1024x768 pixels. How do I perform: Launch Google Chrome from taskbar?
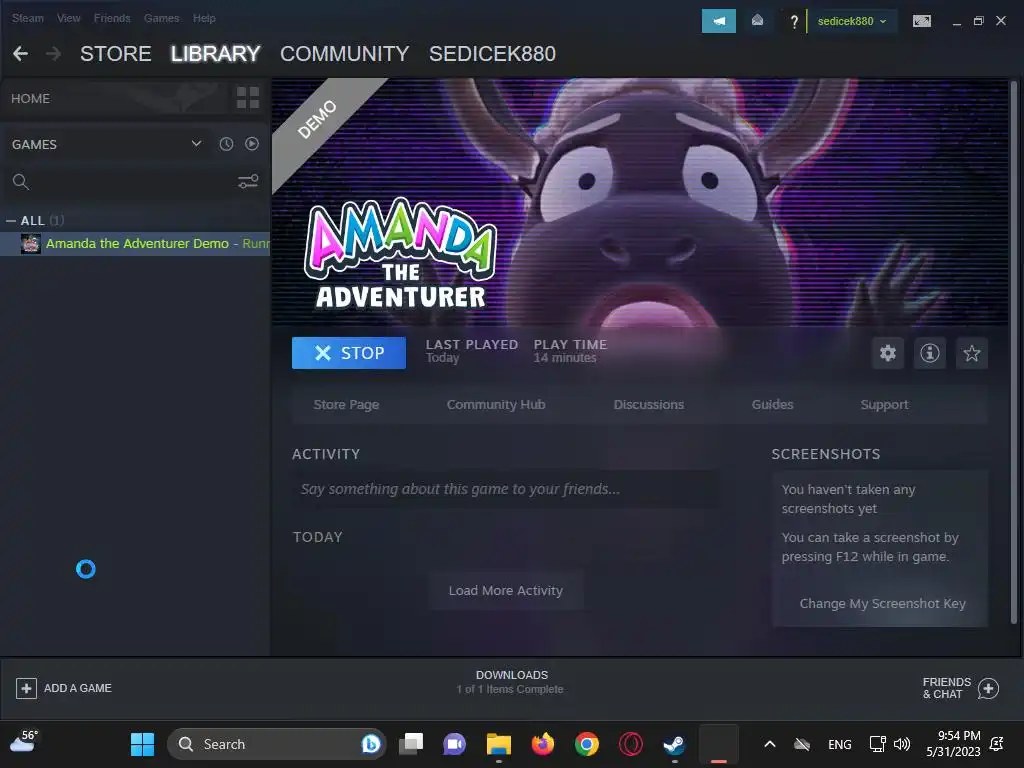586,744
